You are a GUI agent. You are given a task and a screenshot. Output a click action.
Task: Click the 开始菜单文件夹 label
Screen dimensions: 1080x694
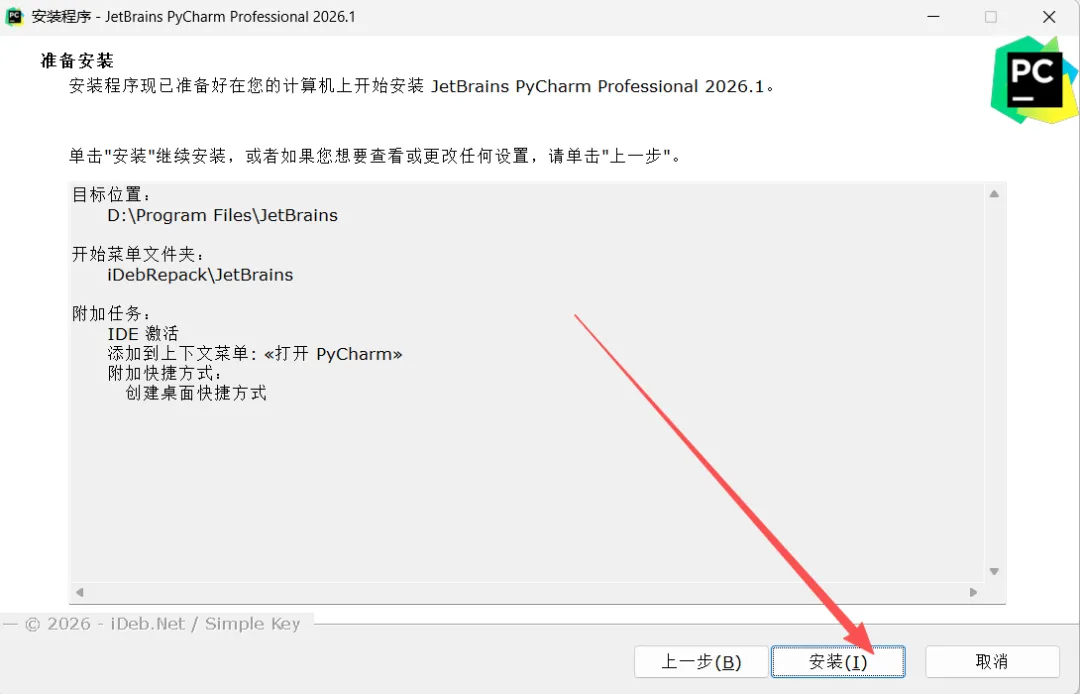[138, 255]
